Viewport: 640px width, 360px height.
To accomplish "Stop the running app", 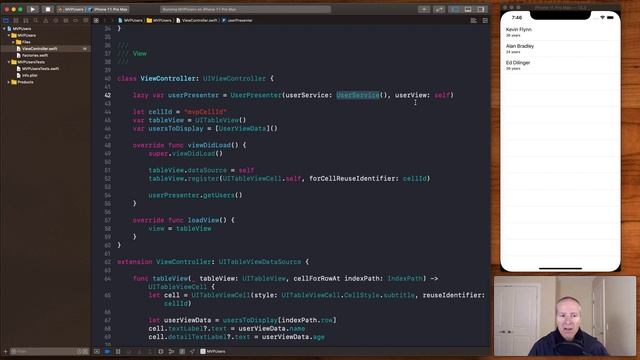I will [47, 9].
